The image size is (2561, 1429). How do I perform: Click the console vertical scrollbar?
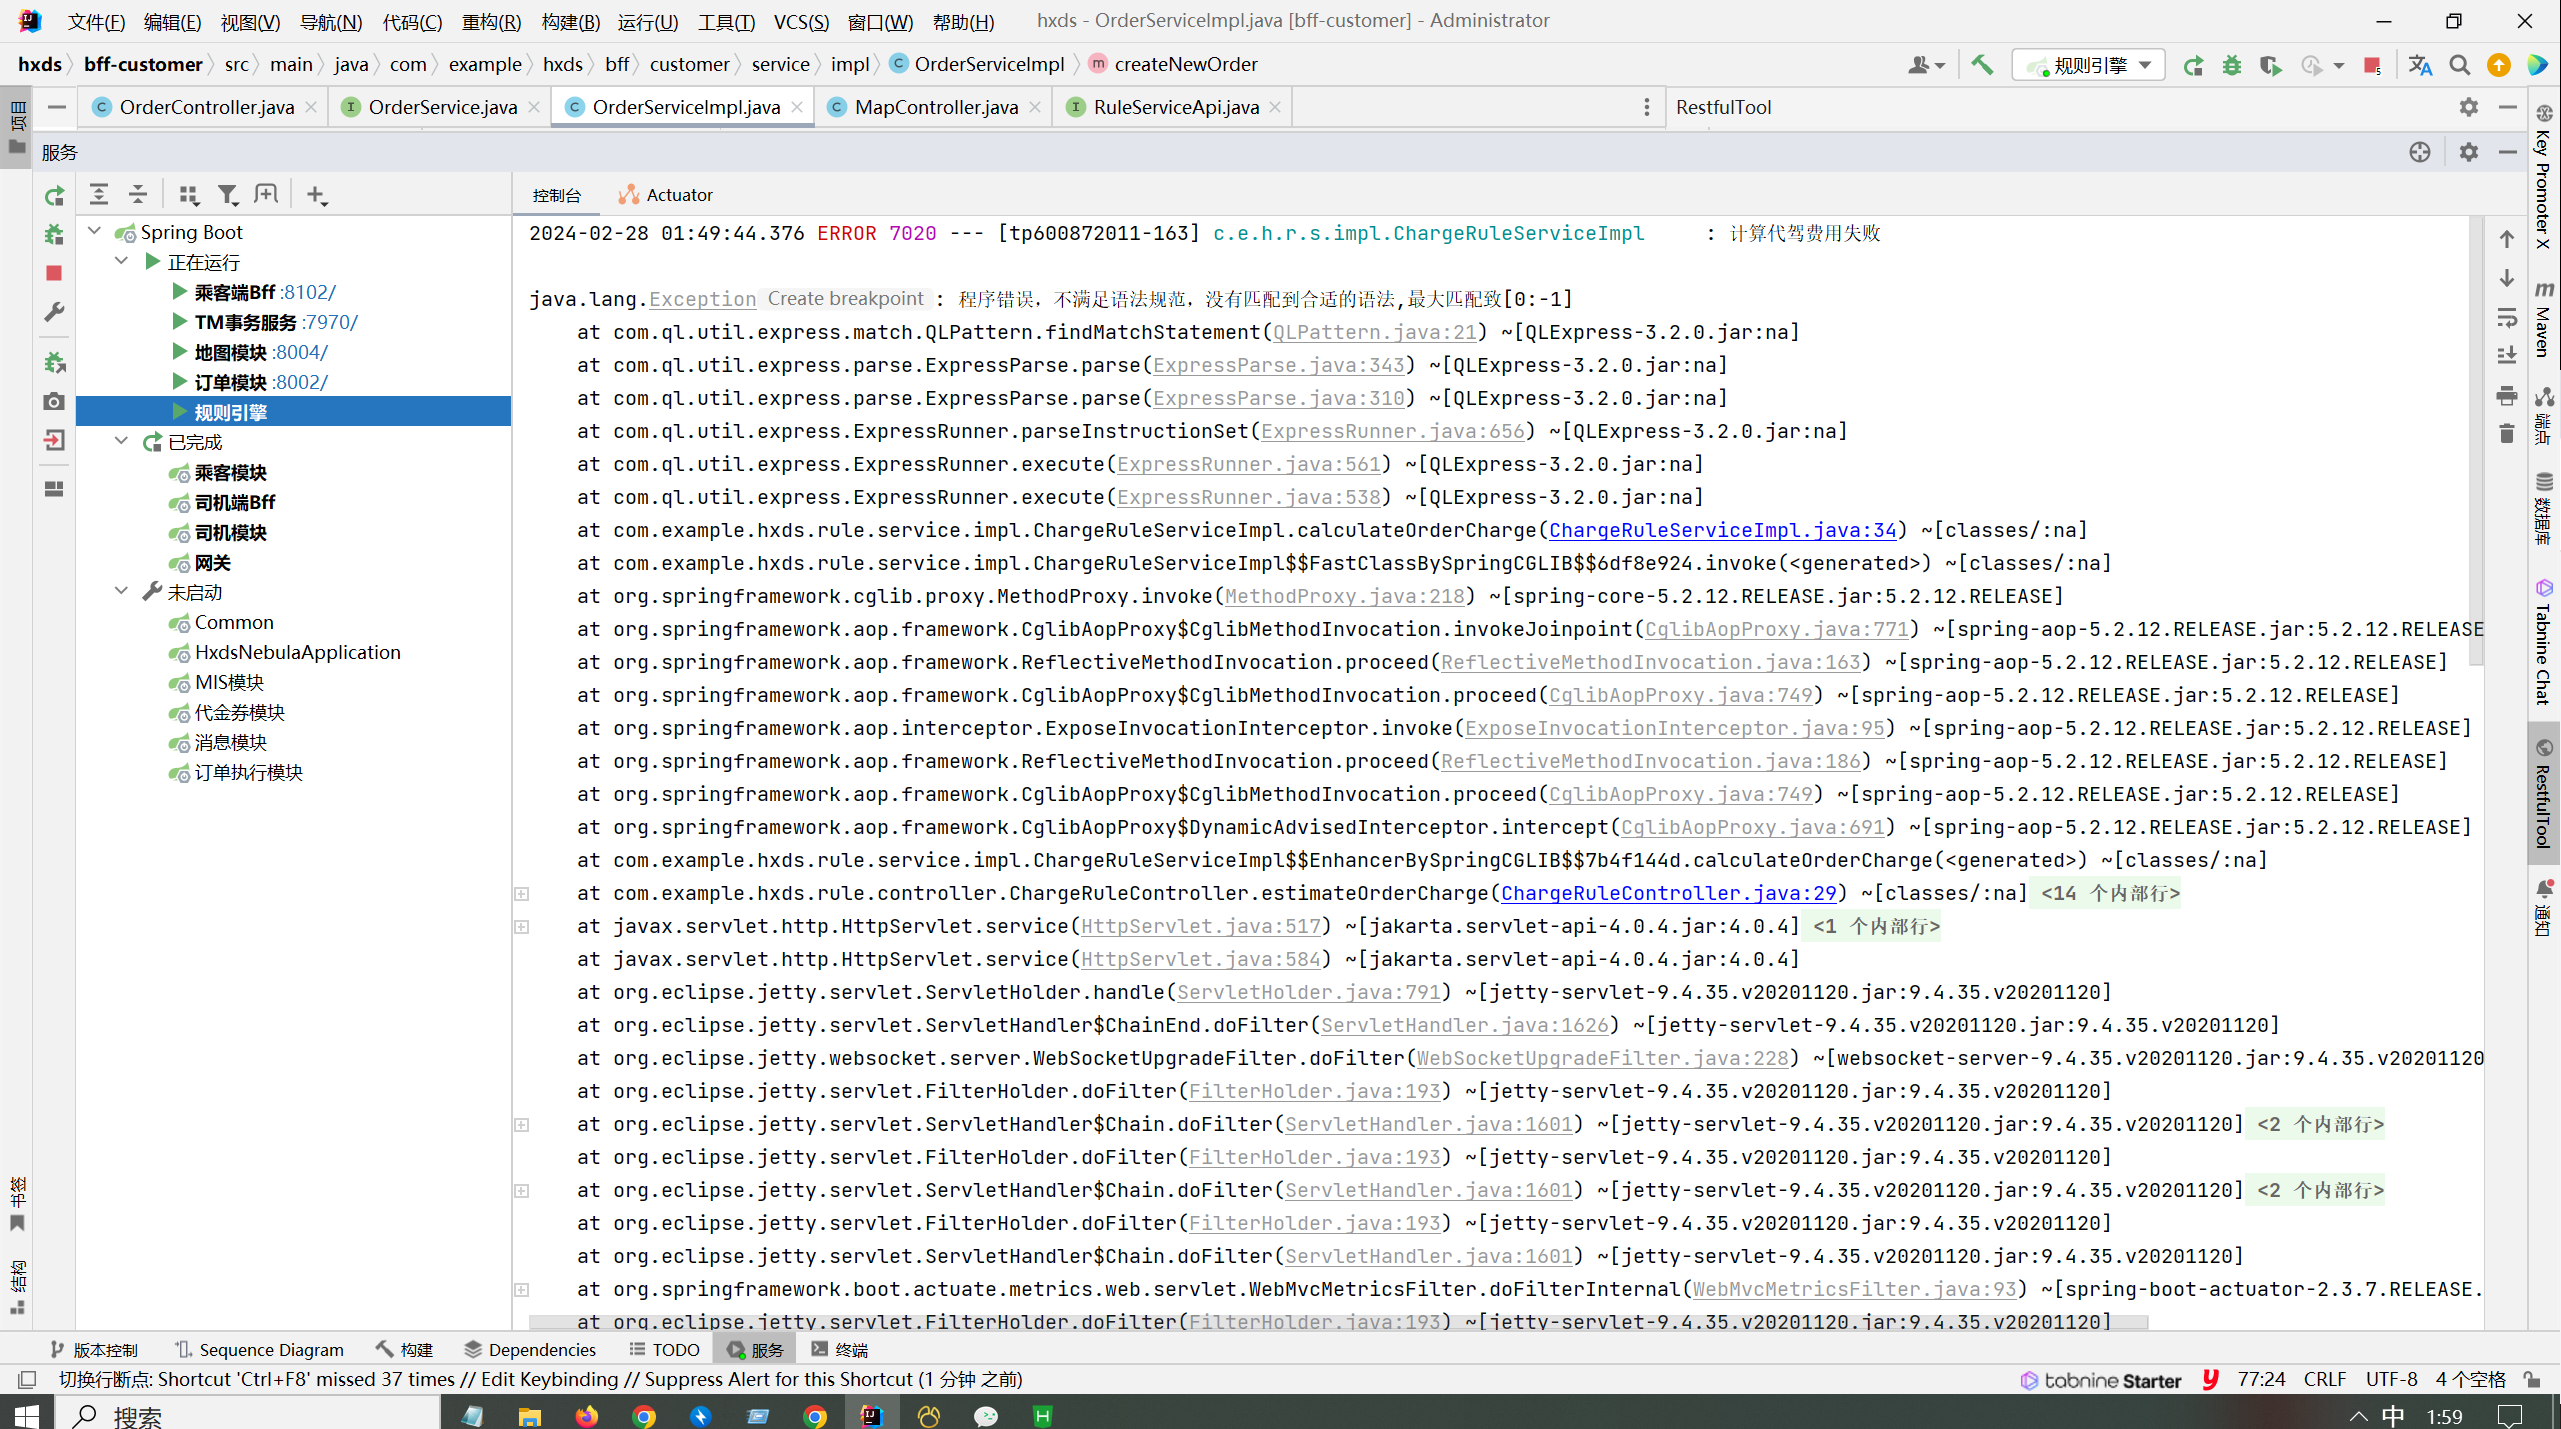(2476, 440)
